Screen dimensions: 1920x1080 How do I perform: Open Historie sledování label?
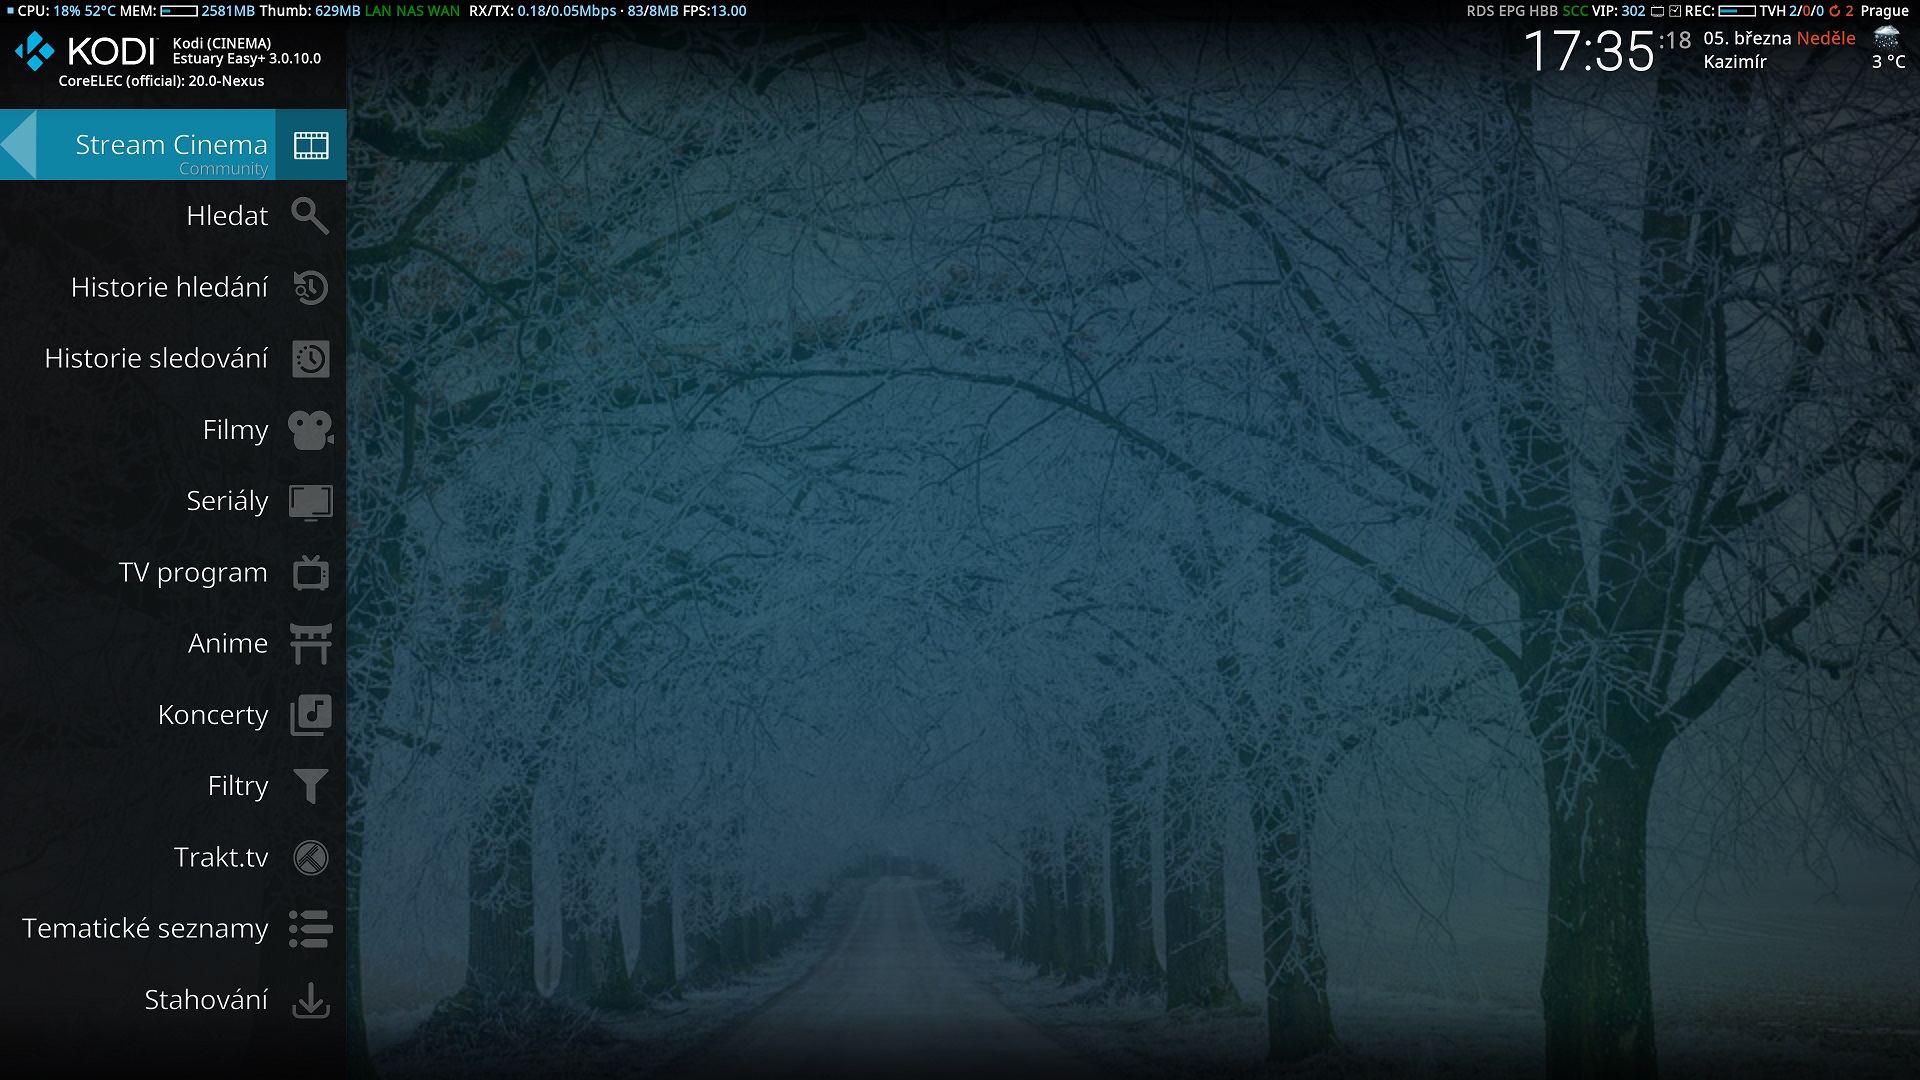pos(156,359)
